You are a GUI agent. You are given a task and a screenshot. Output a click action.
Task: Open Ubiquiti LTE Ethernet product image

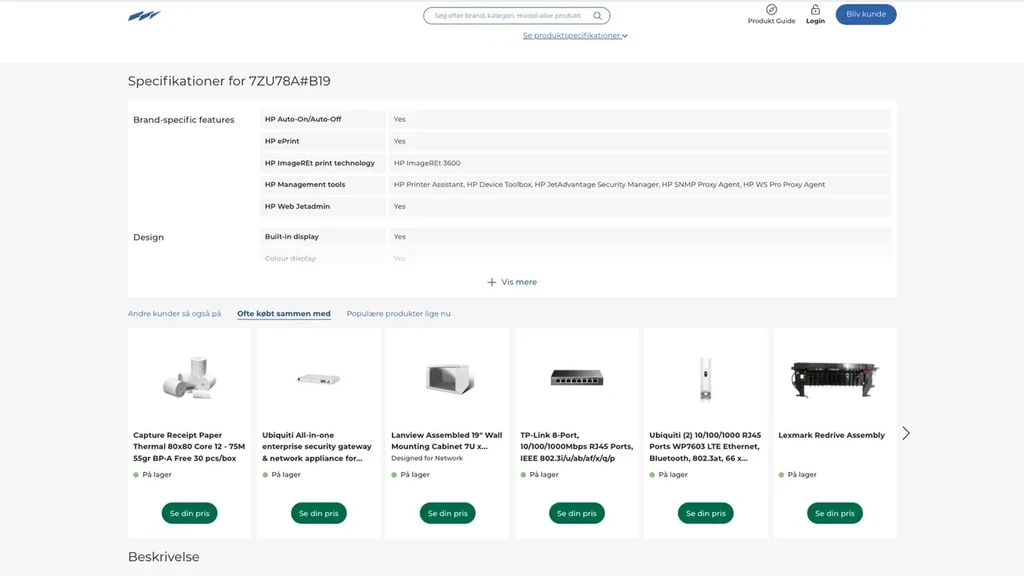[x=705, y=379]
